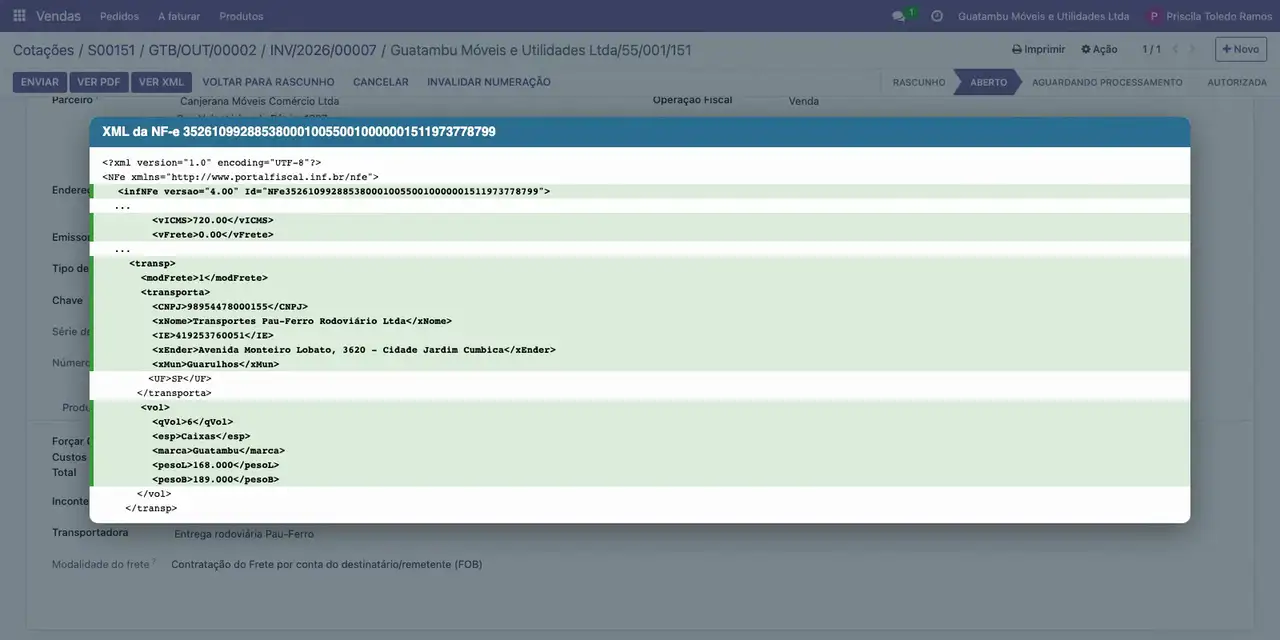Click the vICMS 720.00 line
1280x640 pixels.
212,220
